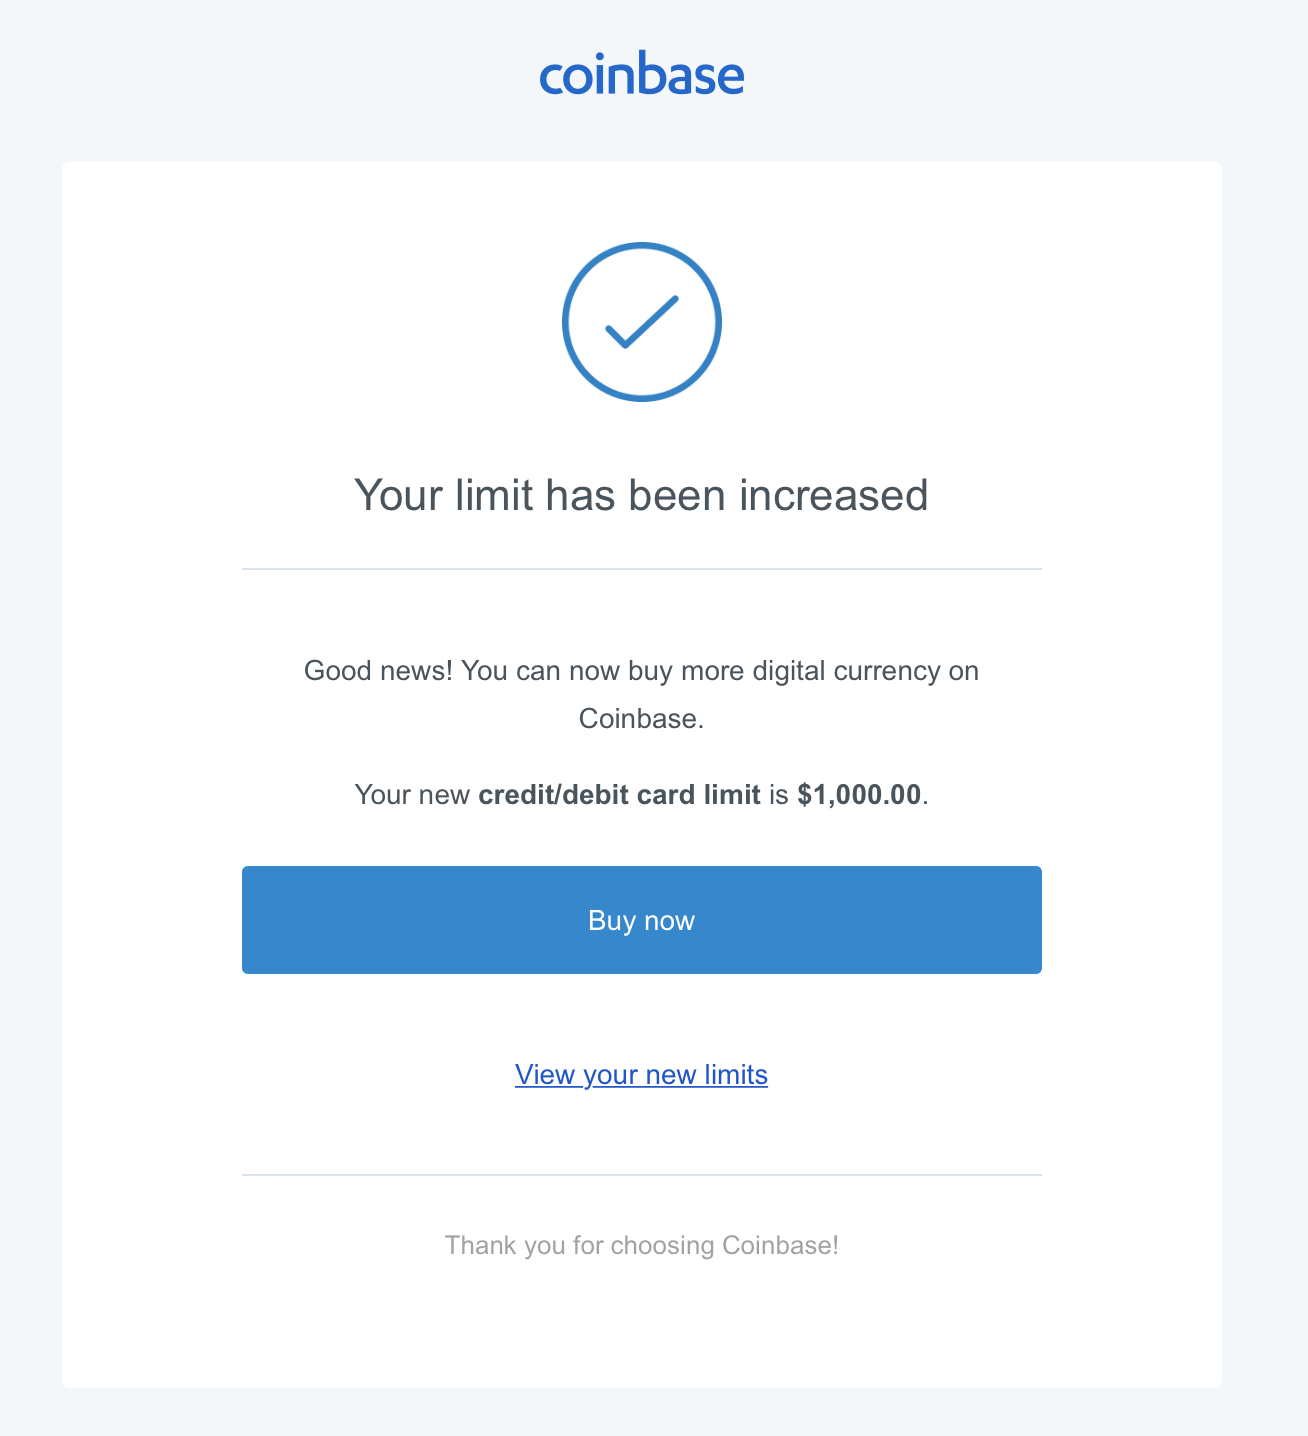Click "Thank you for choosing Coinbase!" footer
The width and height of the screenshot is (1308, 1436).
pos(641,1246)
